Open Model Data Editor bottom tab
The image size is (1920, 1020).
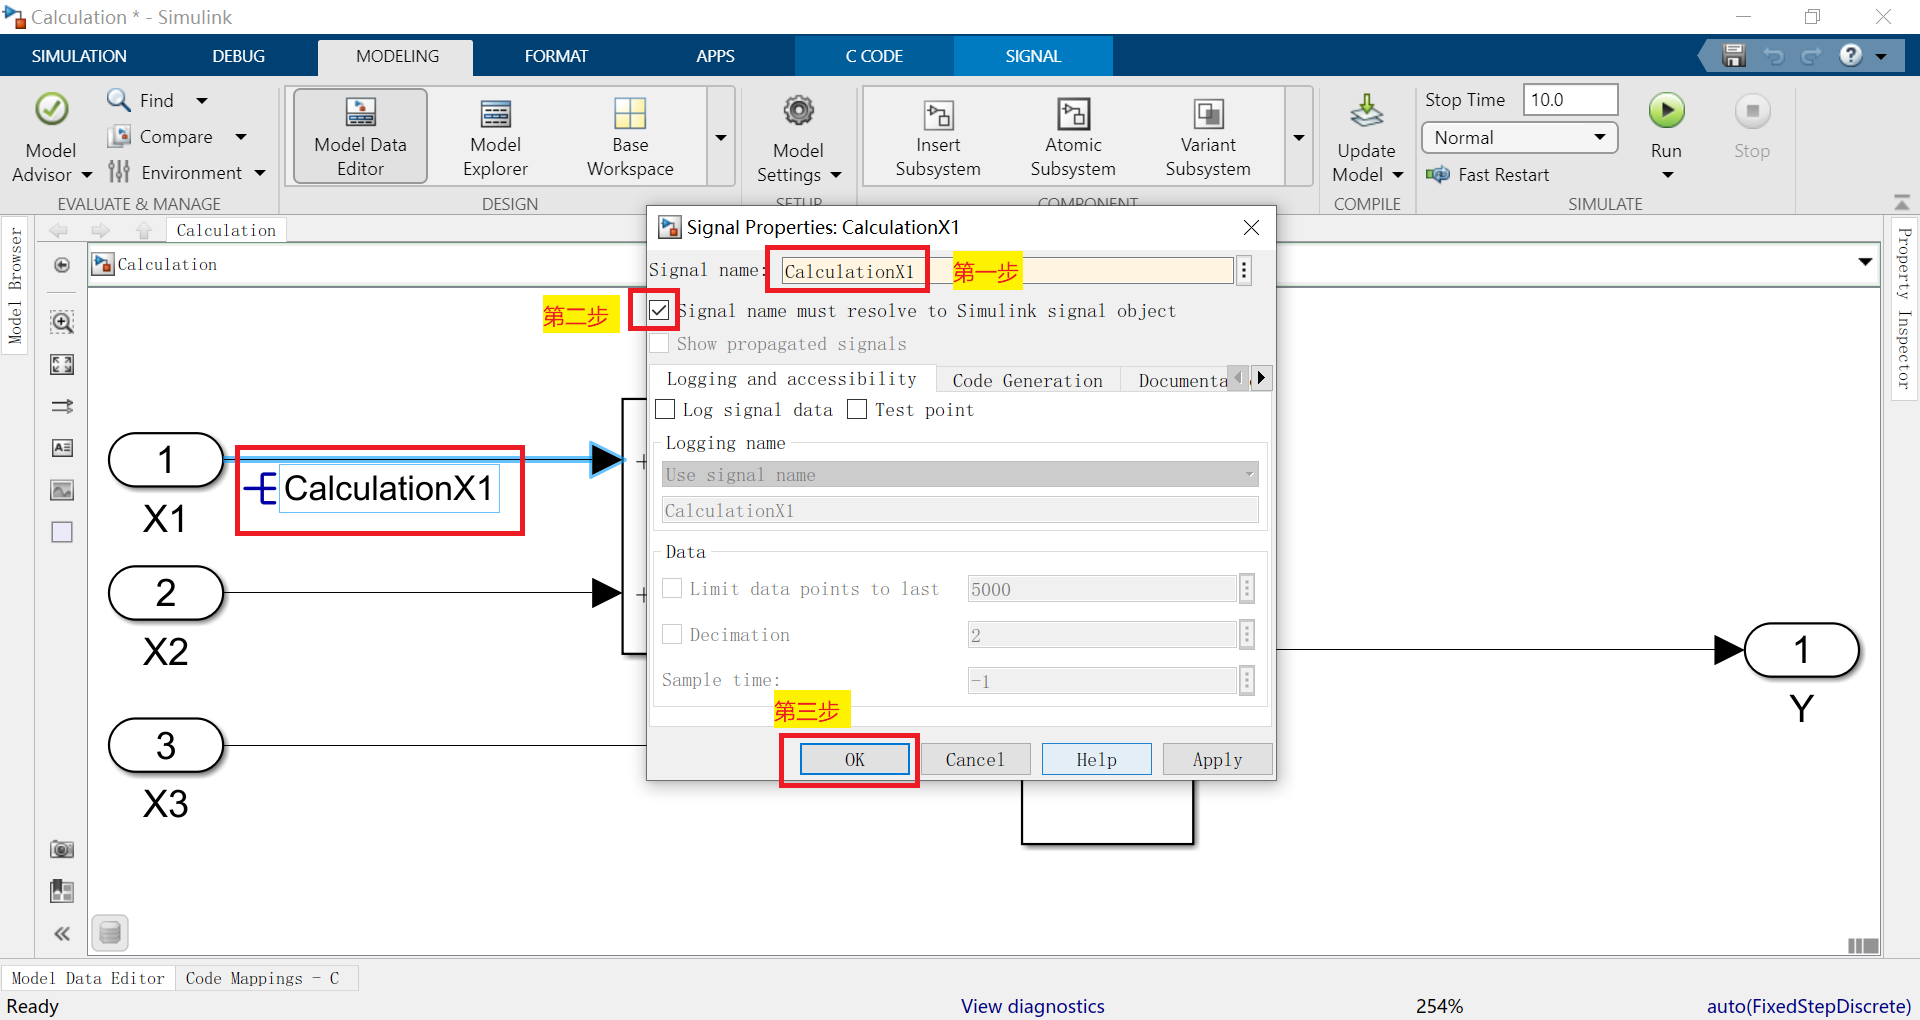88,978
